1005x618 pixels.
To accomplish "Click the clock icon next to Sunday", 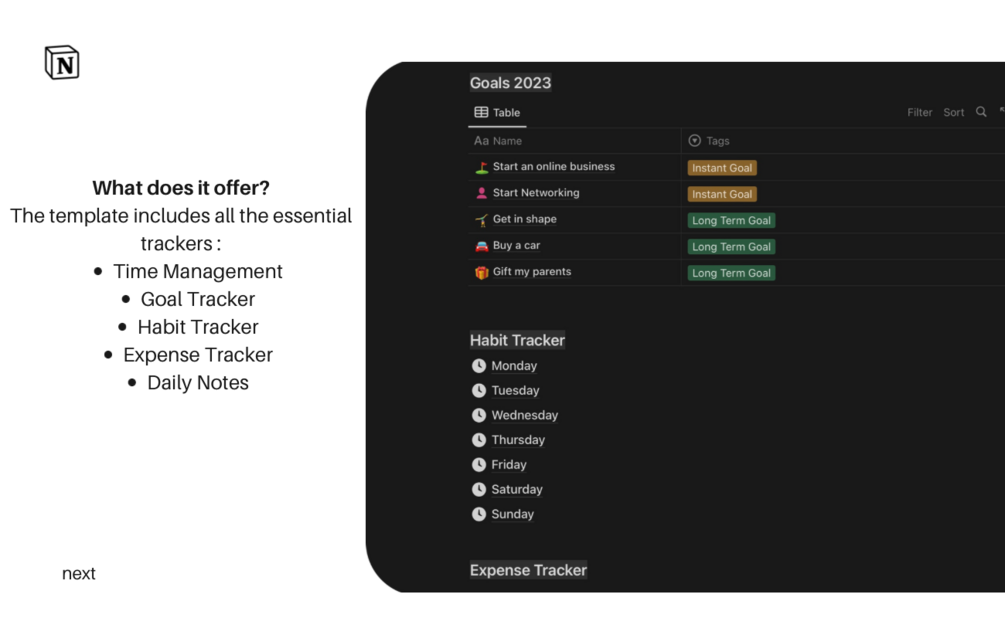I will [479, 514].
